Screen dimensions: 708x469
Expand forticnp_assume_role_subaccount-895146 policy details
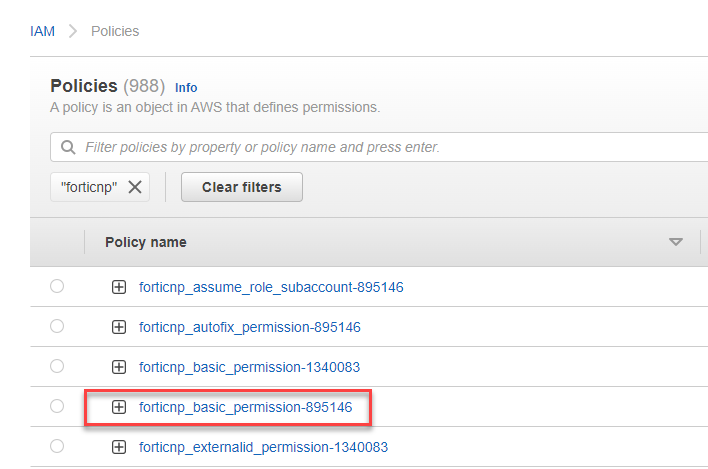pyautogui.click(x=119, y=287)
